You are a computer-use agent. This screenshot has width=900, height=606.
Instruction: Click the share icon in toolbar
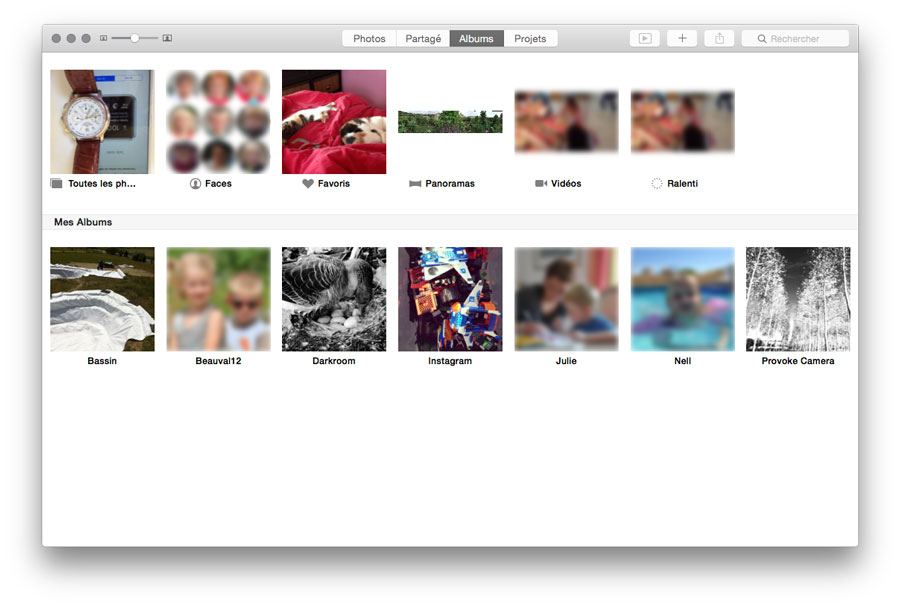719,38
